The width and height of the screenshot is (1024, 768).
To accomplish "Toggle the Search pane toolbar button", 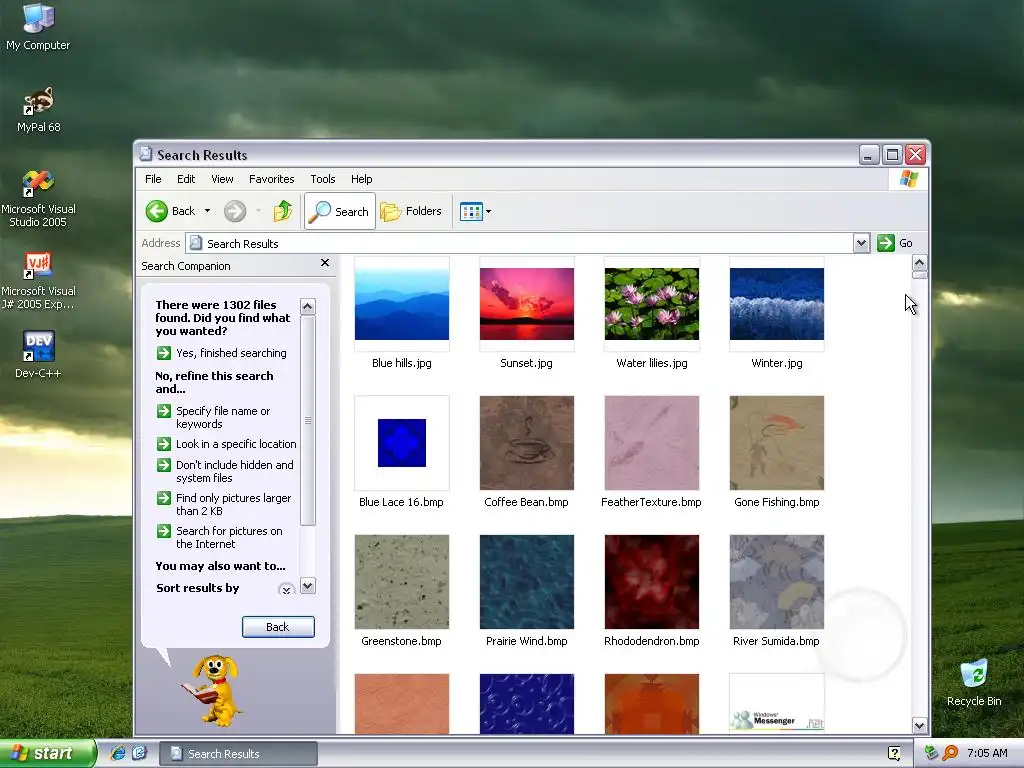I will point(340,211).
